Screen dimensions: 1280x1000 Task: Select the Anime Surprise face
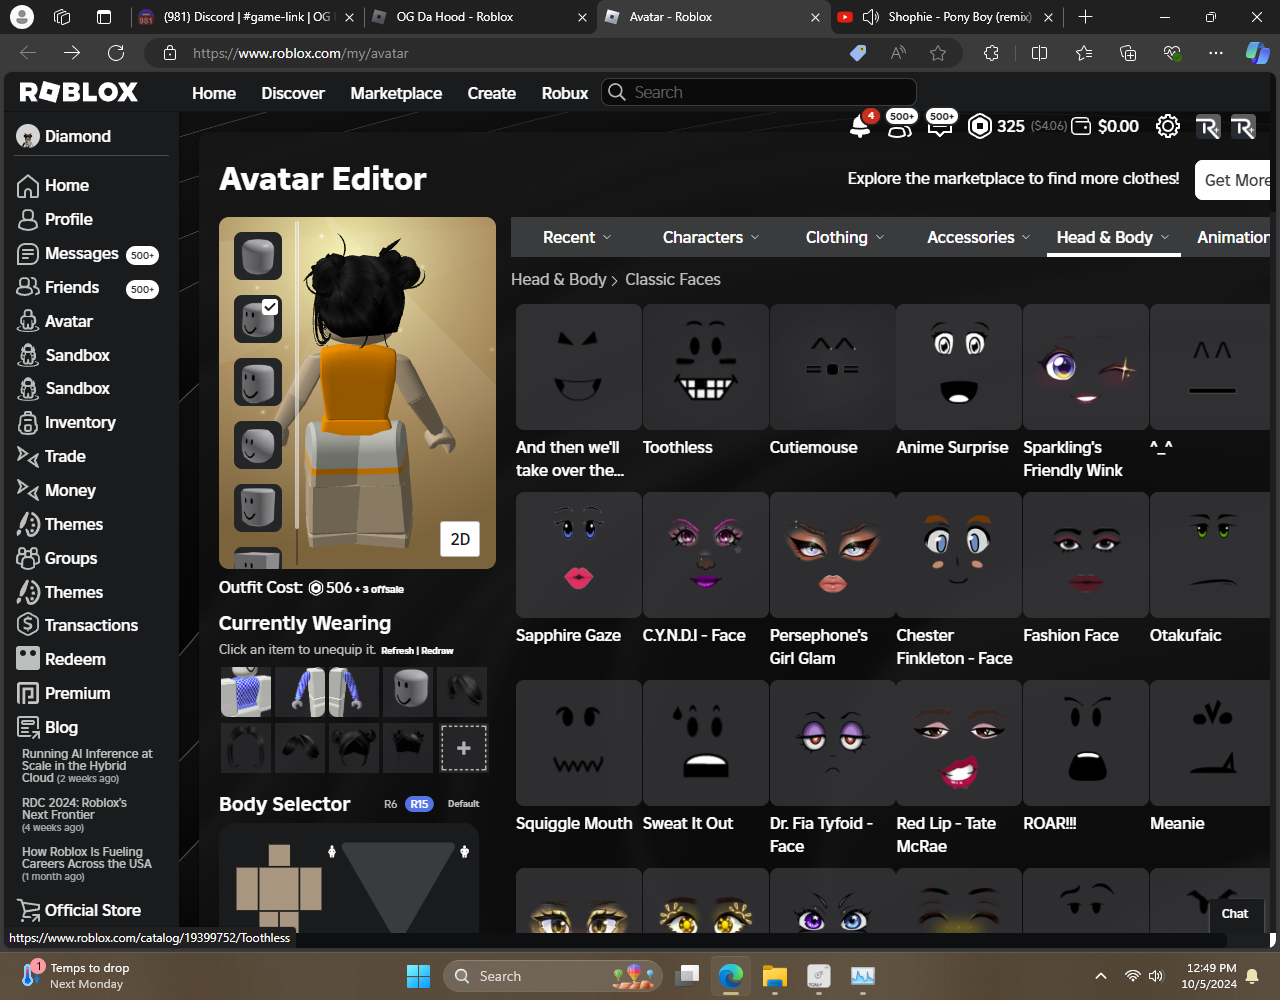959,367
